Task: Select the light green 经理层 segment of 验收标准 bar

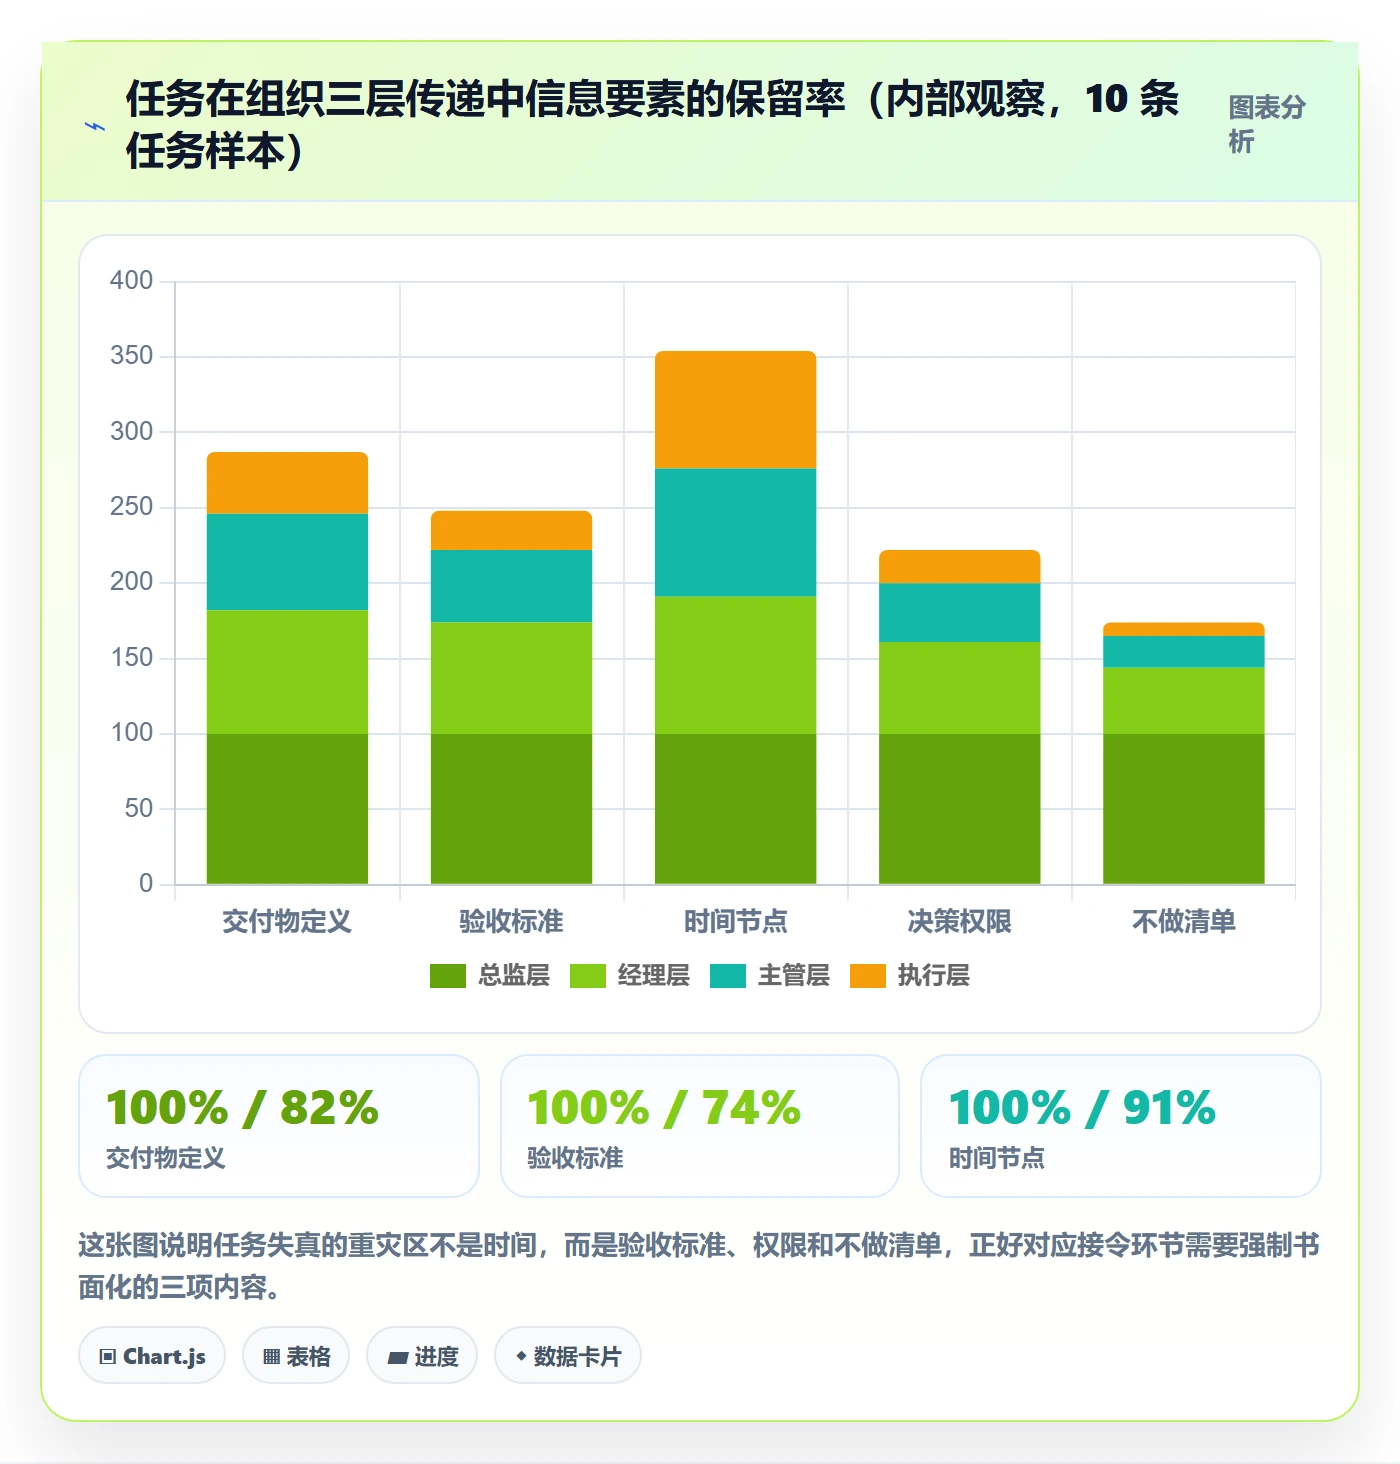Action: click(x=512, y=678)
